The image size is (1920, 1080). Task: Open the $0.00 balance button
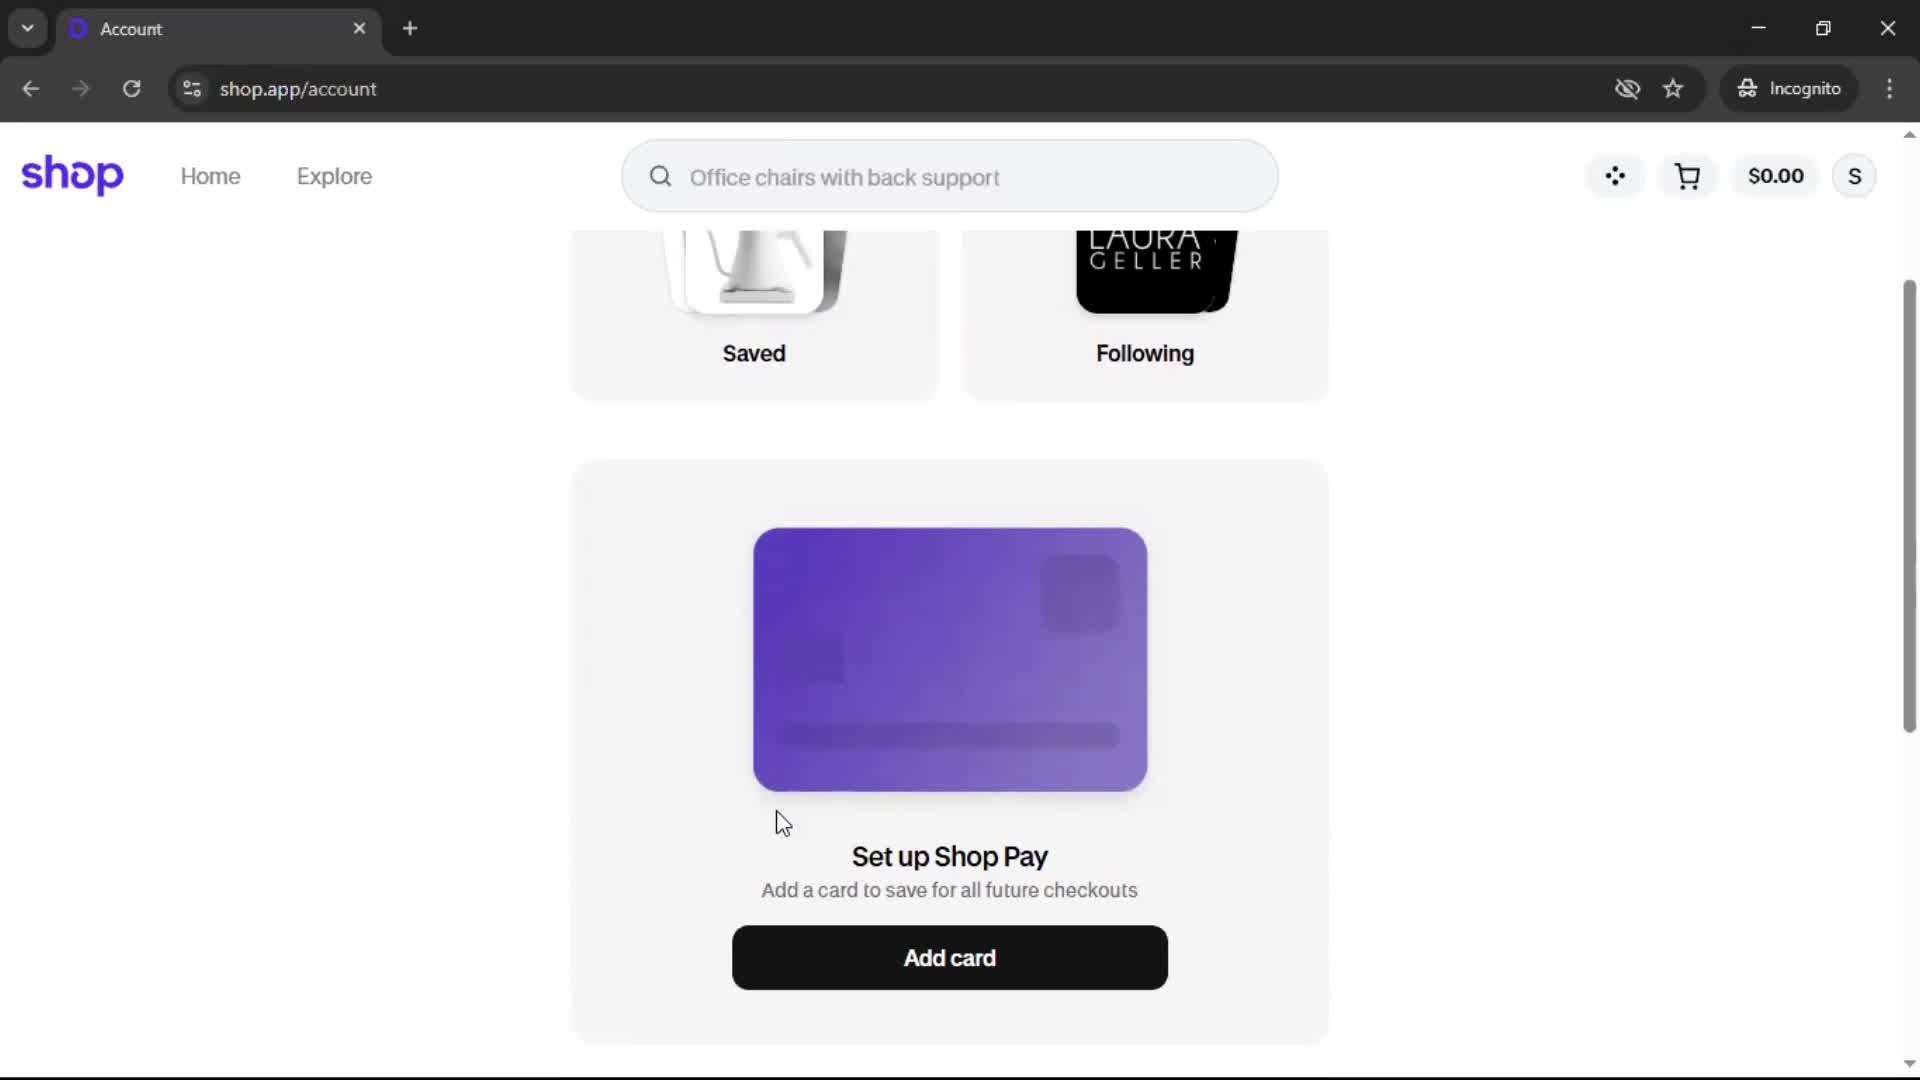pyautogui.click(x=1775, y=176)
